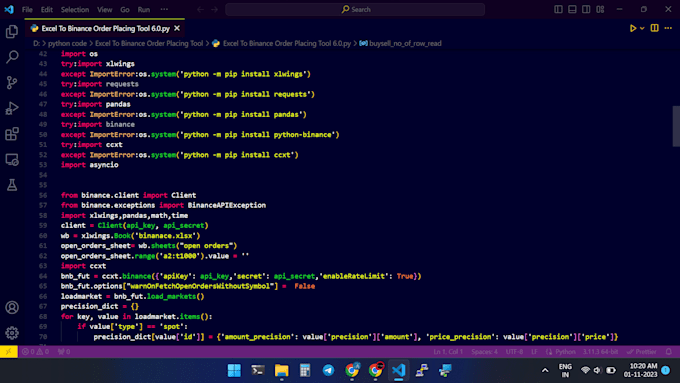Click the ports forwarded indicator showing 0

click(64, 352)
